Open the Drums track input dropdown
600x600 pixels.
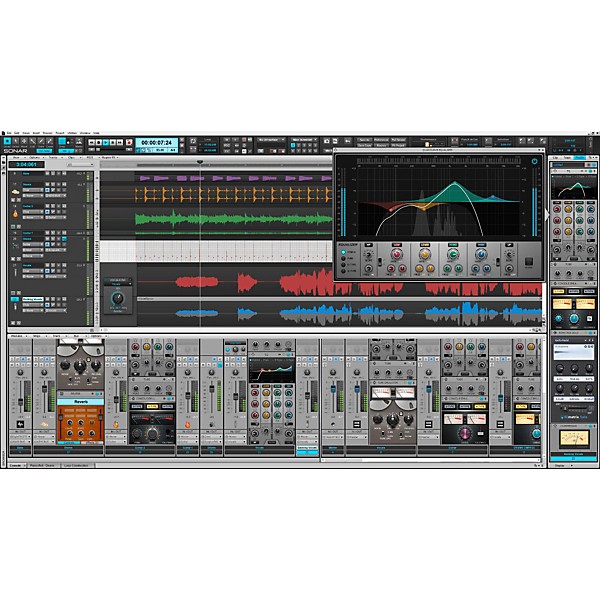tap(33, 196)
